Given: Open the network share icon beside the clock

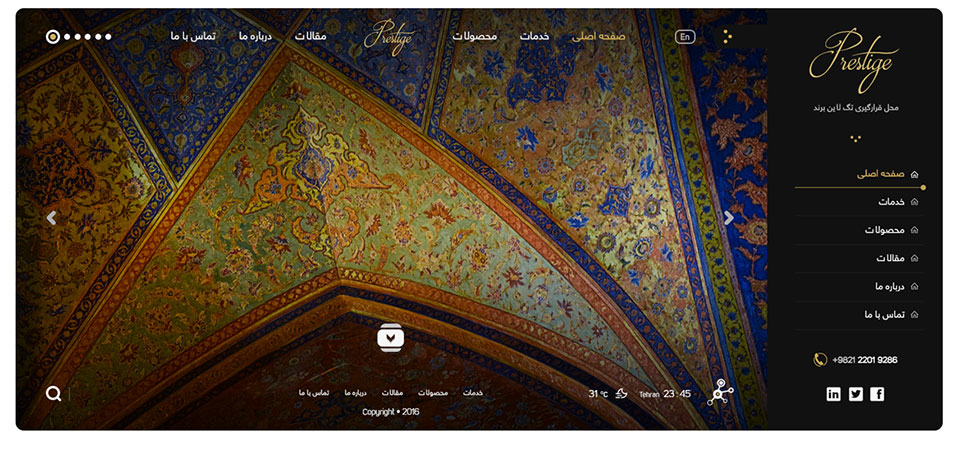Looking at the screenshot, I should (x=720, y=392).
